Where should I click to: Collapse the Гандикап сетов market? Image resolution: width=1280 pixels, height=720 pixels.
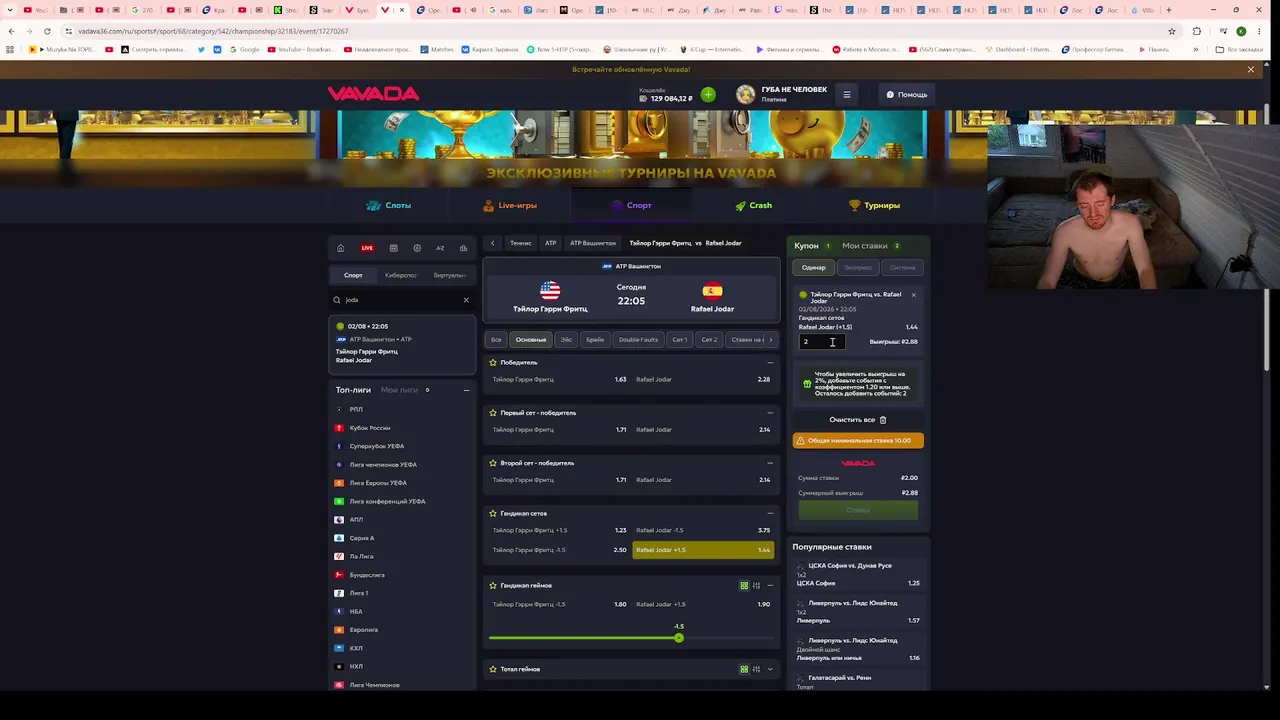770,513
